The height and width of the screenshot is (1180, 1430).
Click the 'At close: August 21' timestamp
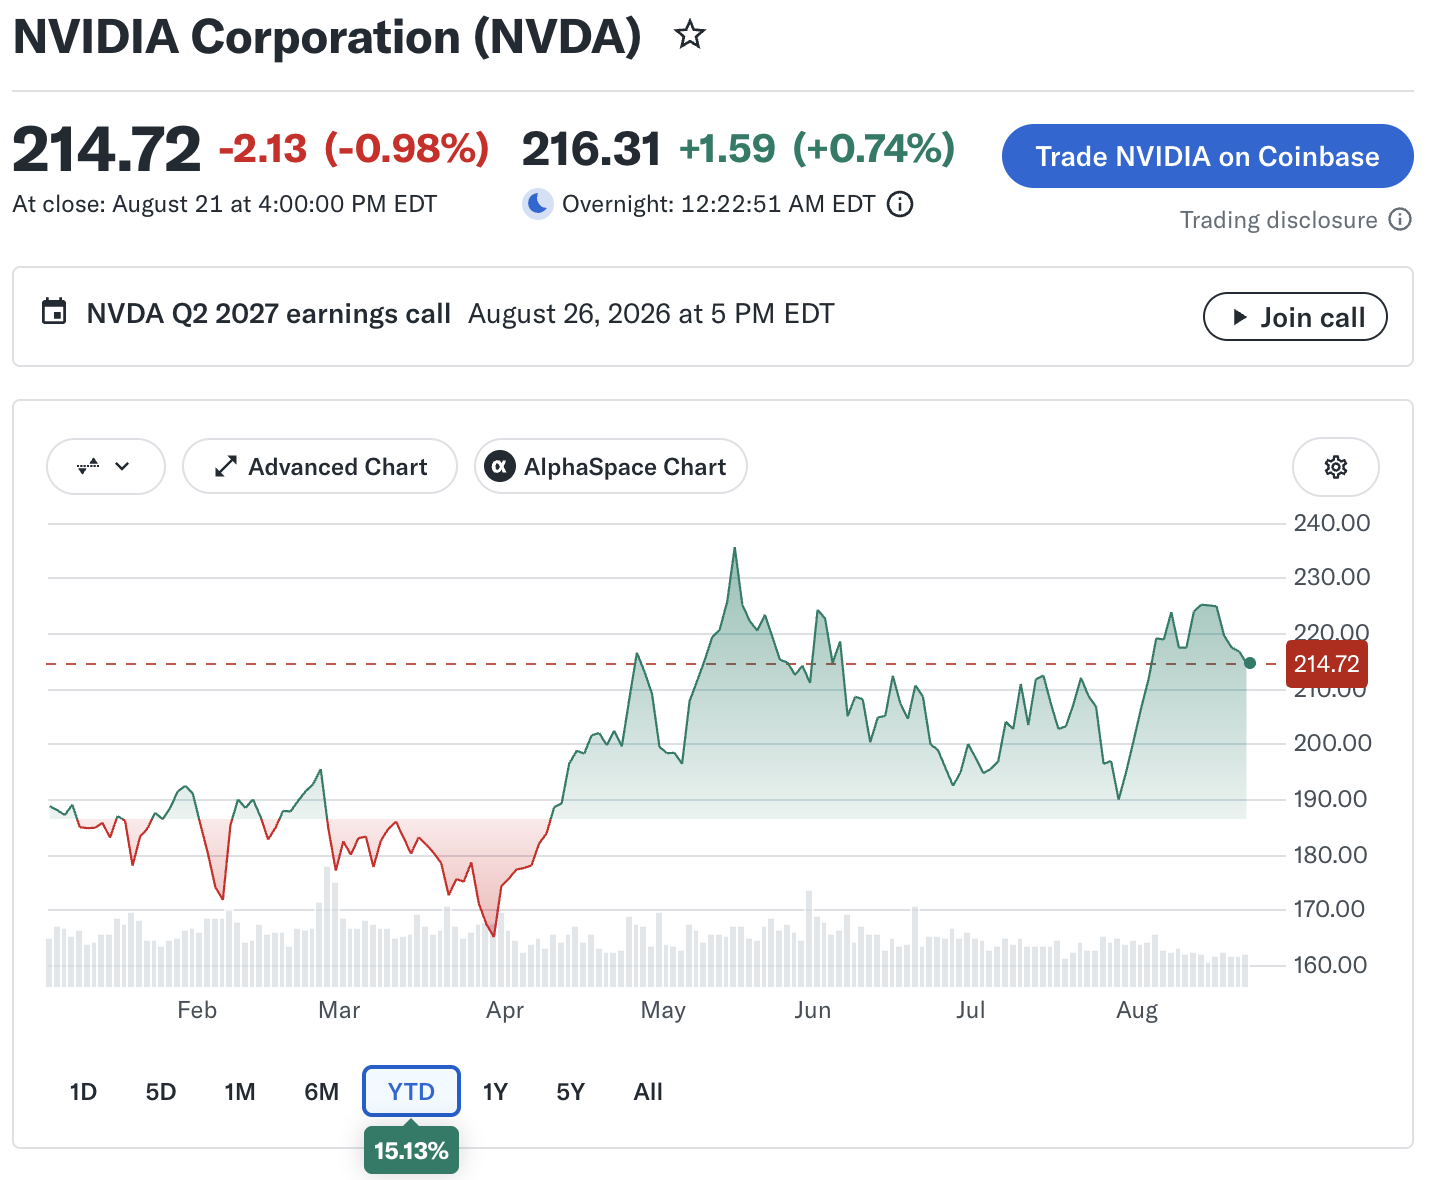click(225, 204)
